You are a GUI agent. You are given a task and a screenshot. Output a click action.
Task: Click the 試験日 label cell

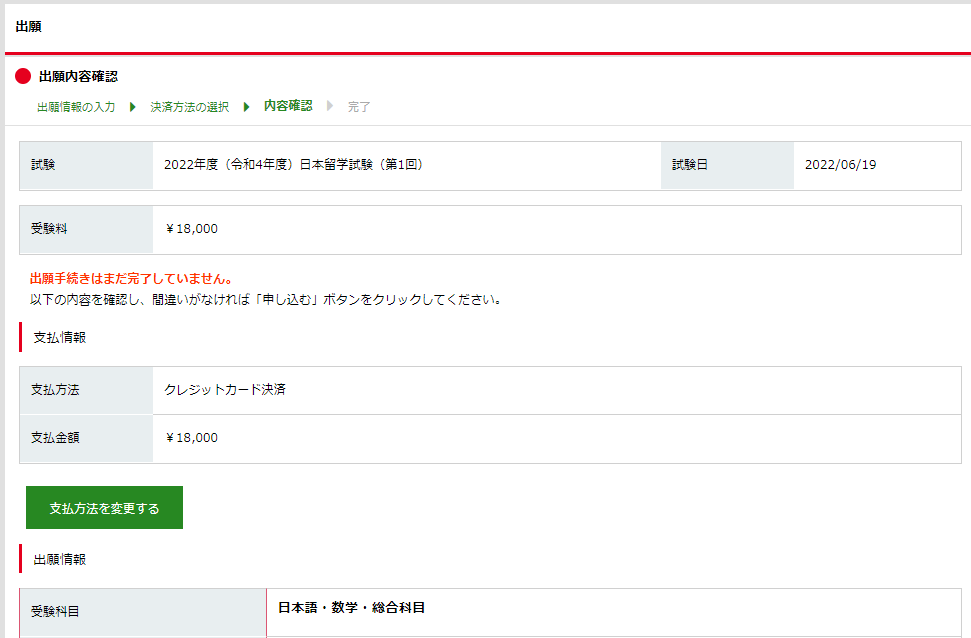click(727, 165)
